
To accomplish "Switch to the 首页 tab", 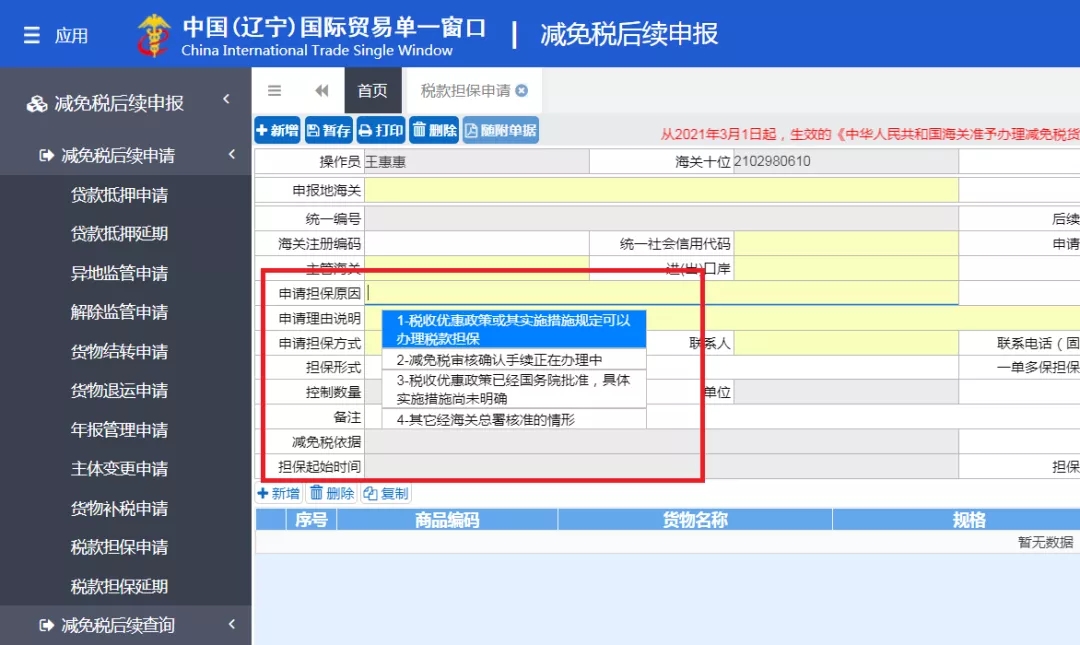I will (x=372, y=91).
